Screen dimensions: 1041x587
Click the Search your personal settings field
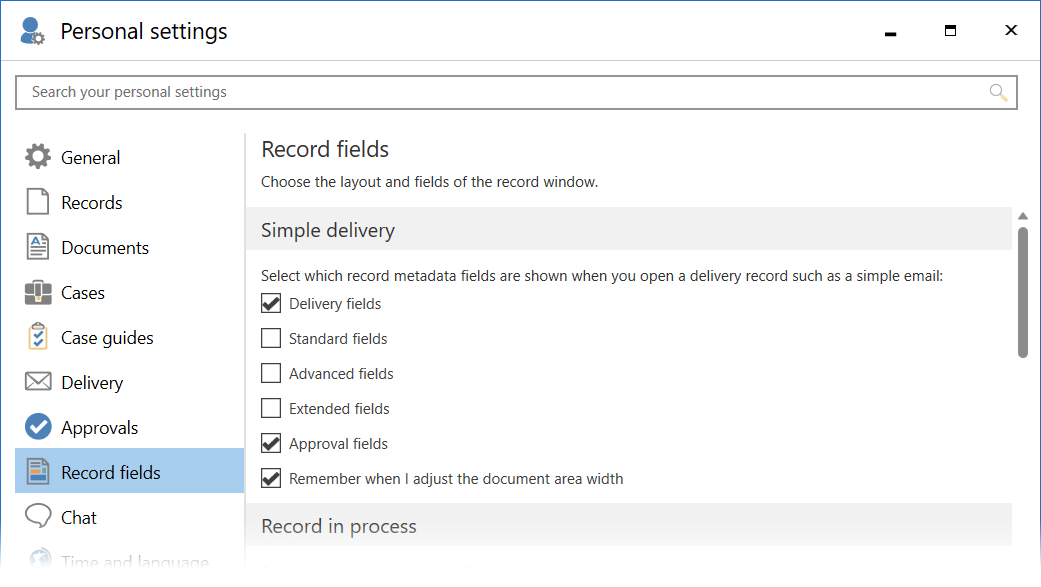pos(517,92)
